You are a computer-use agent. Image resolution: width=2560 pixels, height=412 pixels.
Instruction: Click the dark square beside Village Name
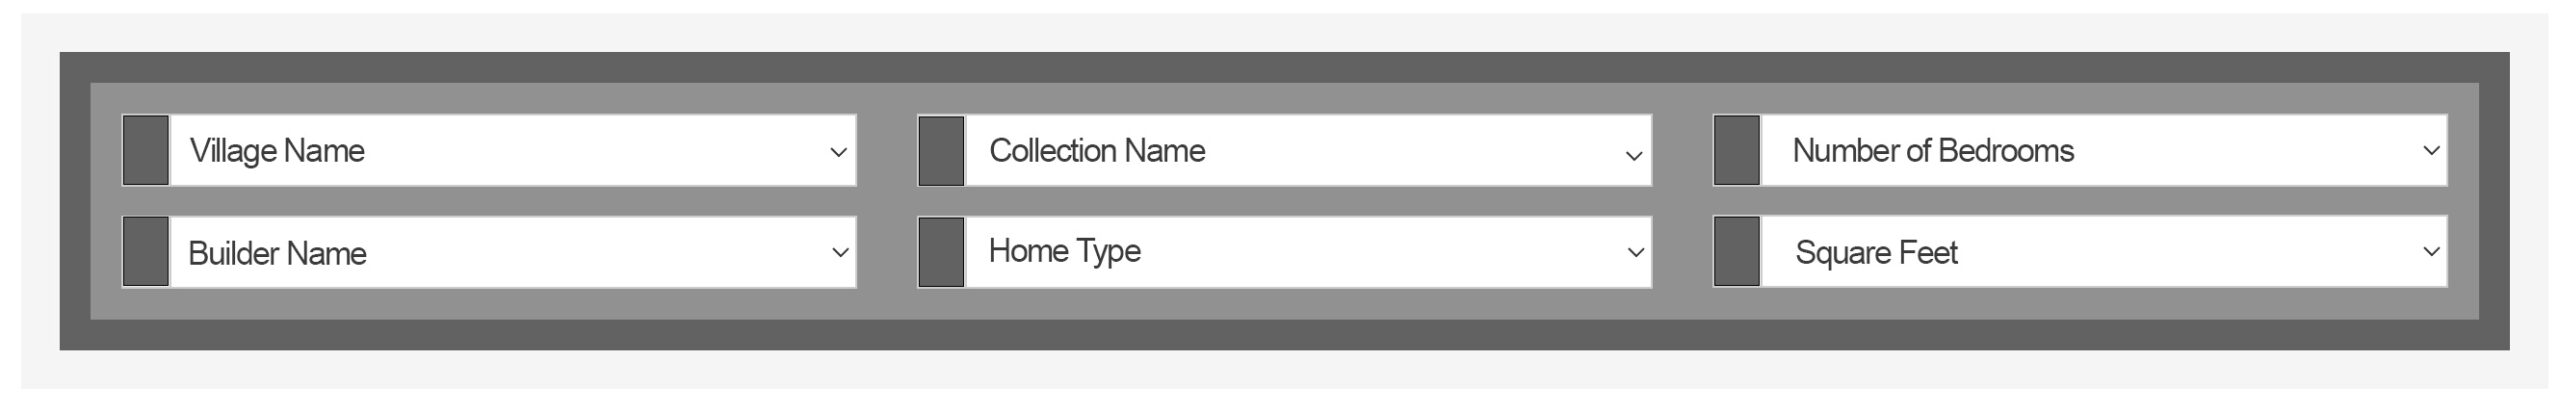[x=145, y=150]
